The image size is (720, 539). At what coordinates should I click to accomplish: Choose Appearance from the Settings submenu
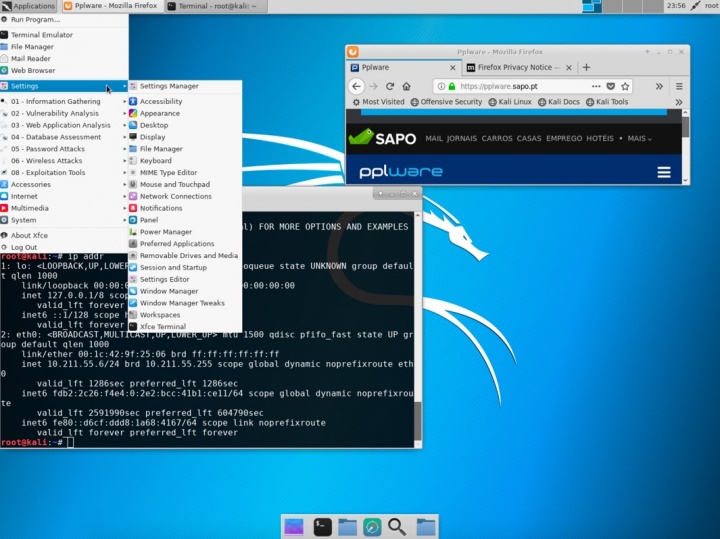(x=160, y=114)
